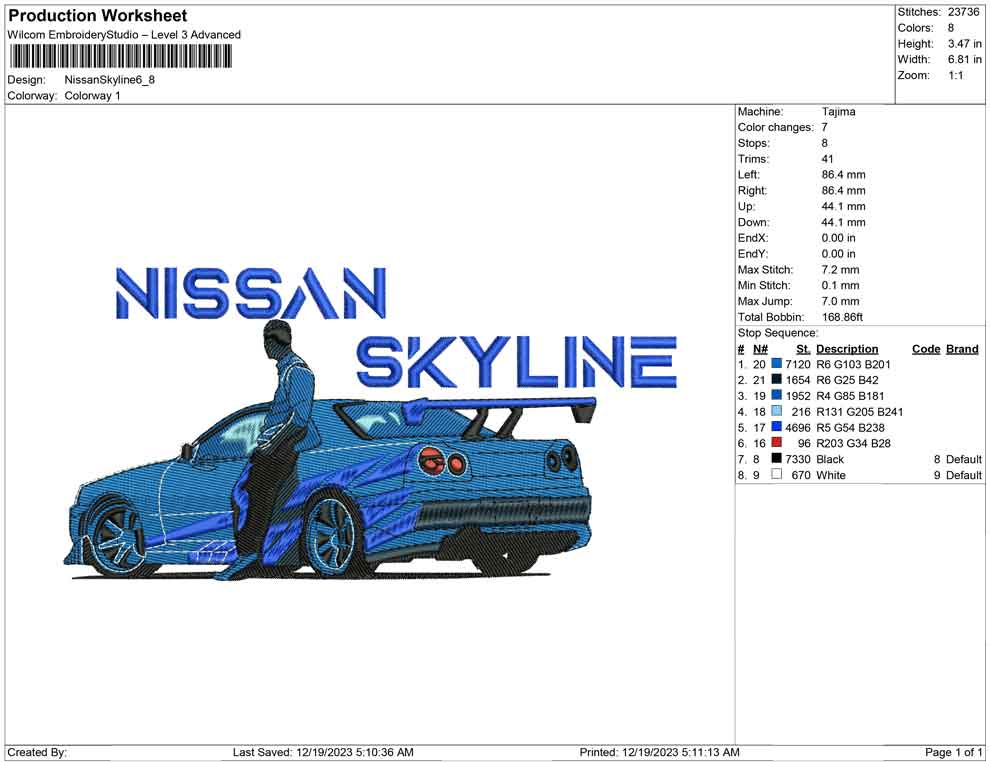Select the red thread swatch for stop 6
Screen dimensions: 990x762
(777, 443)
